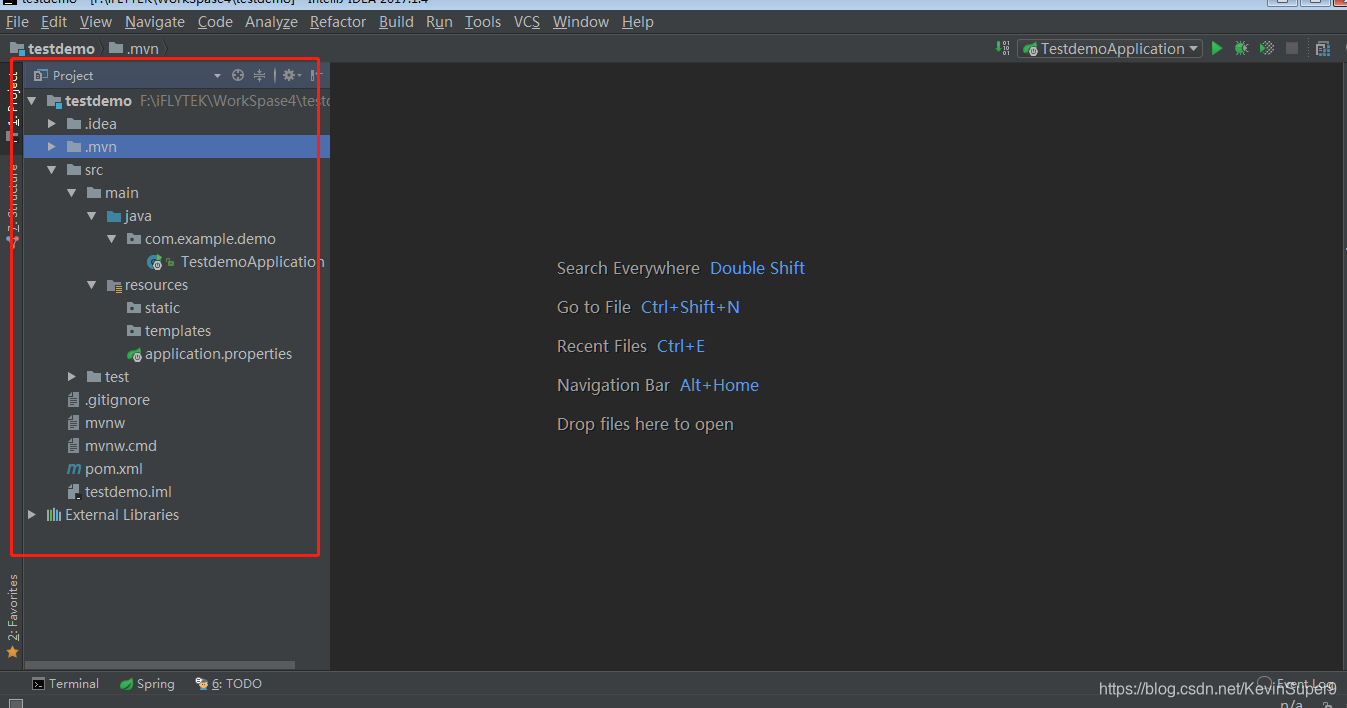Screen dimensions: 1347x708
Task: Open the Refactor menu
Action: [338, 21]
